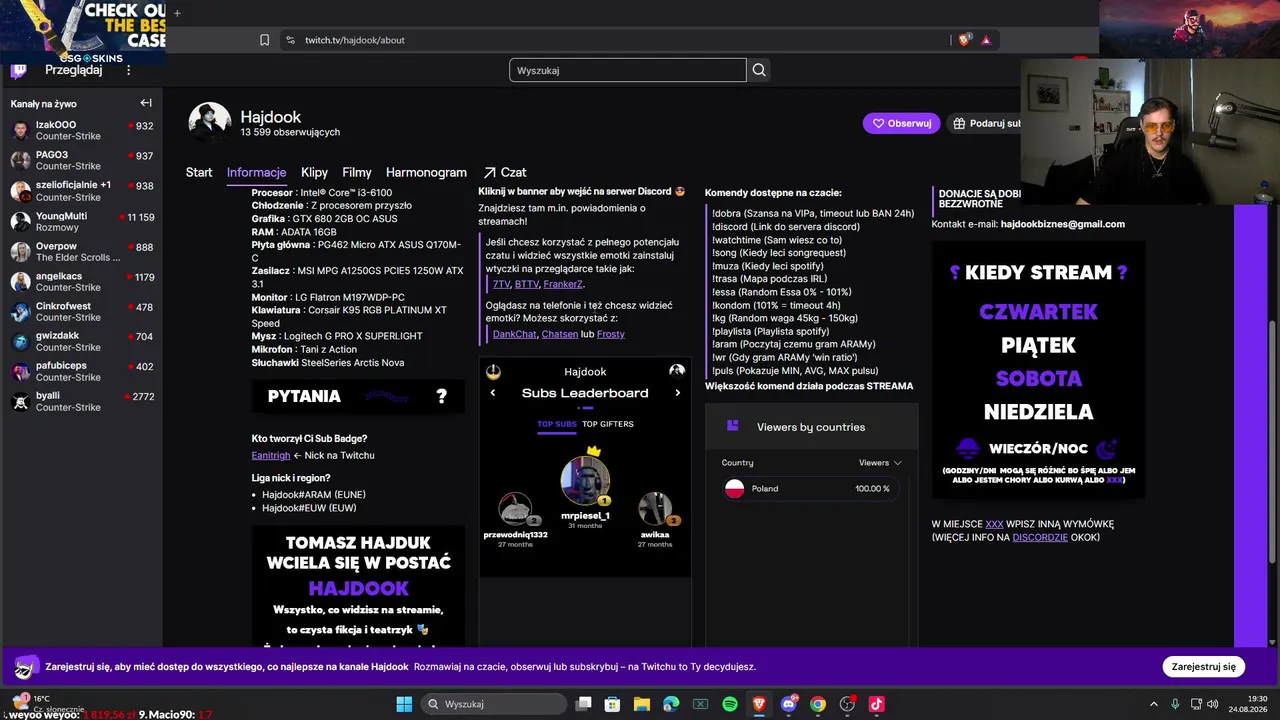The width and height of the screenshot is (1280, 720).
Task: Open the Twitch home logo
Action: pyautogui.click(x=18, y=70)
